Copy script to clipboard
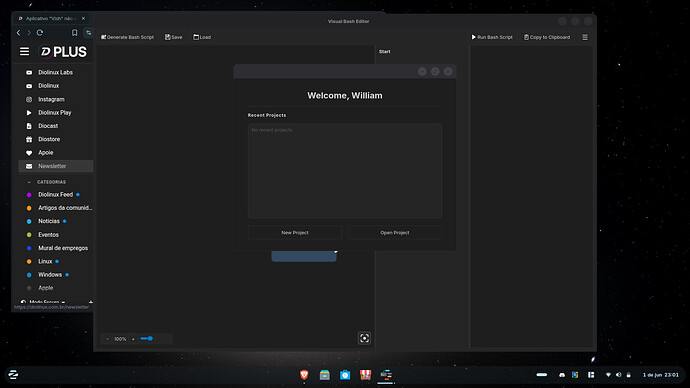The width and height of the screenshot is (690, 388). (547, 37)
